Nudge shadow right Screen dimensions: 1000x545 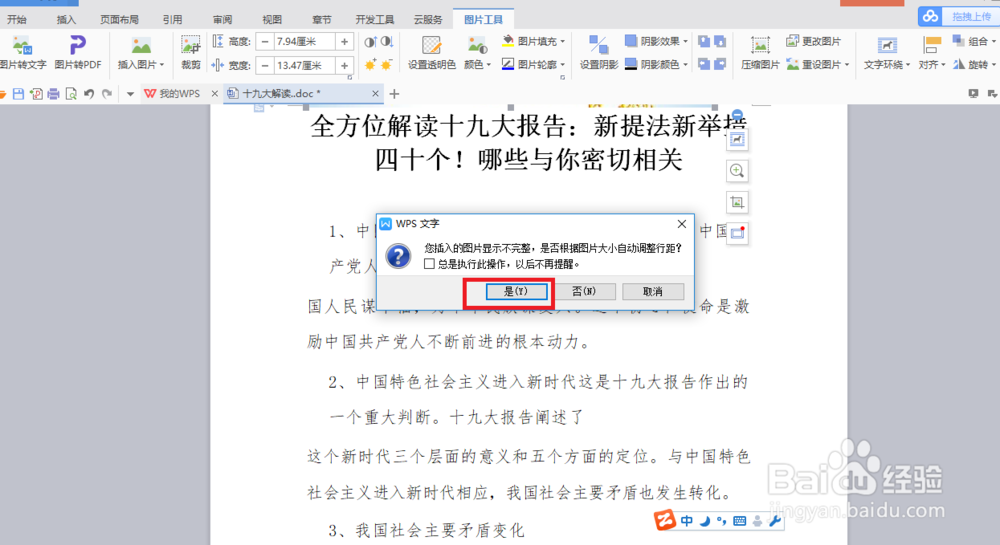(x=720, y=64)
